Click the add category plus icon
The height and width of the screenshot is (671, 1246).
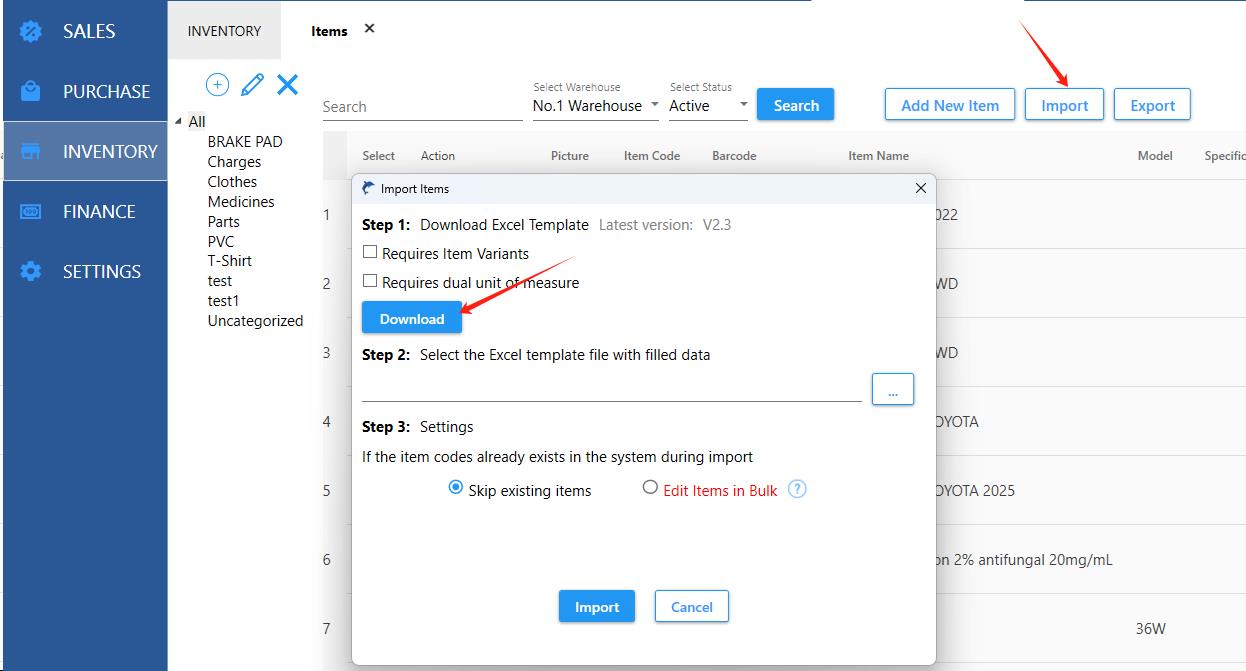[217, 85]
